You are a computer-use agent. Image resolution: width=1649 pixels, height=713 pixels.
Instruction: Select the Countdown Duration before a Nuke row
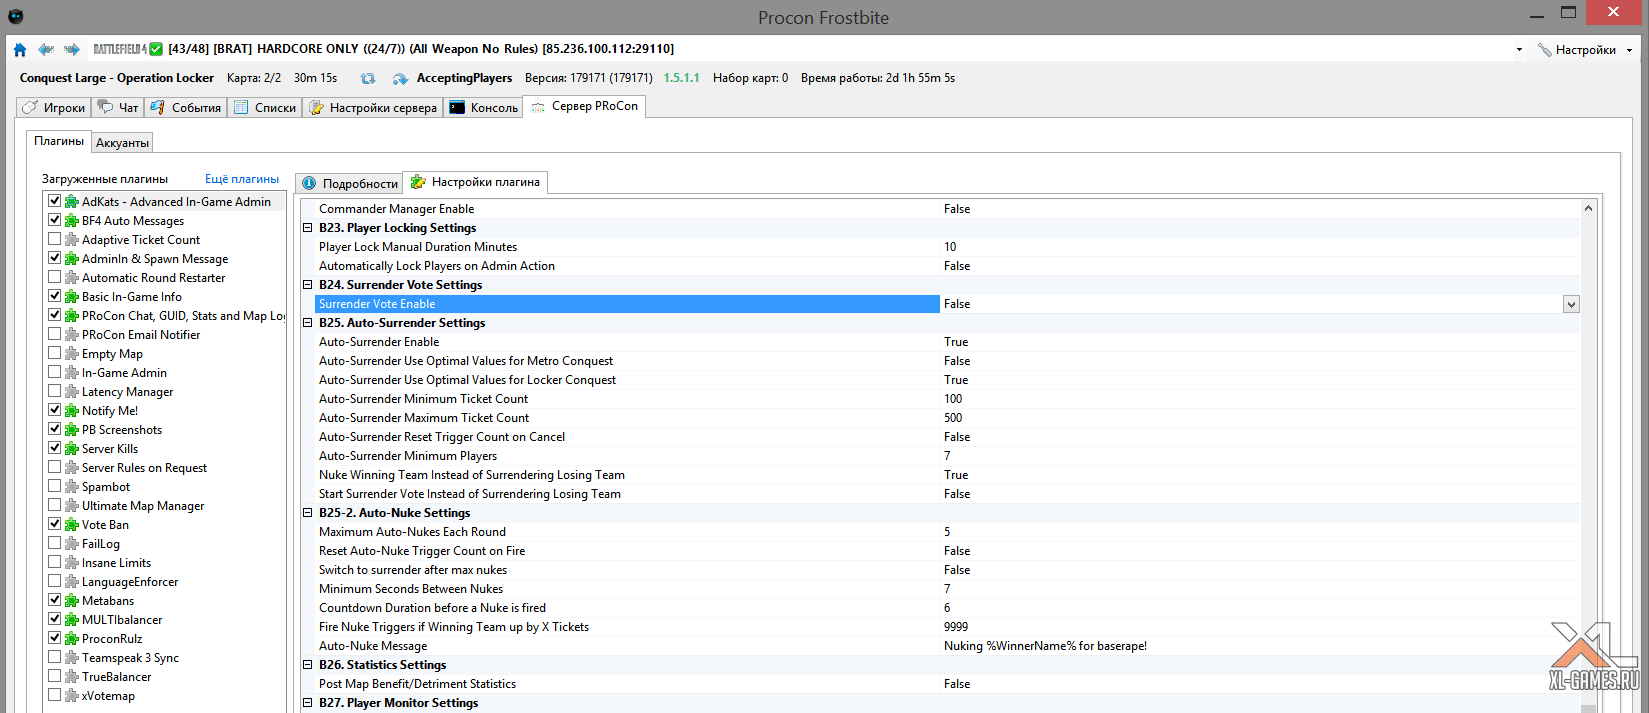948,608
